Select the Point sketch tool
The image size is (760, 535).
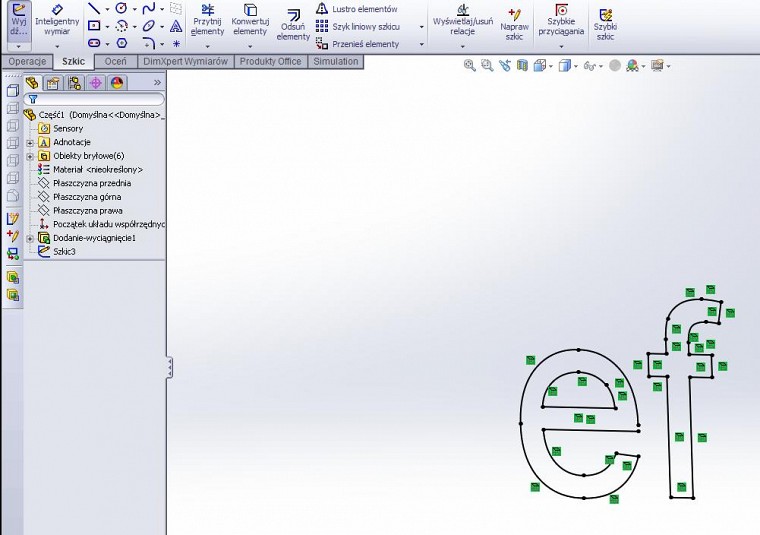coord(176,44)
